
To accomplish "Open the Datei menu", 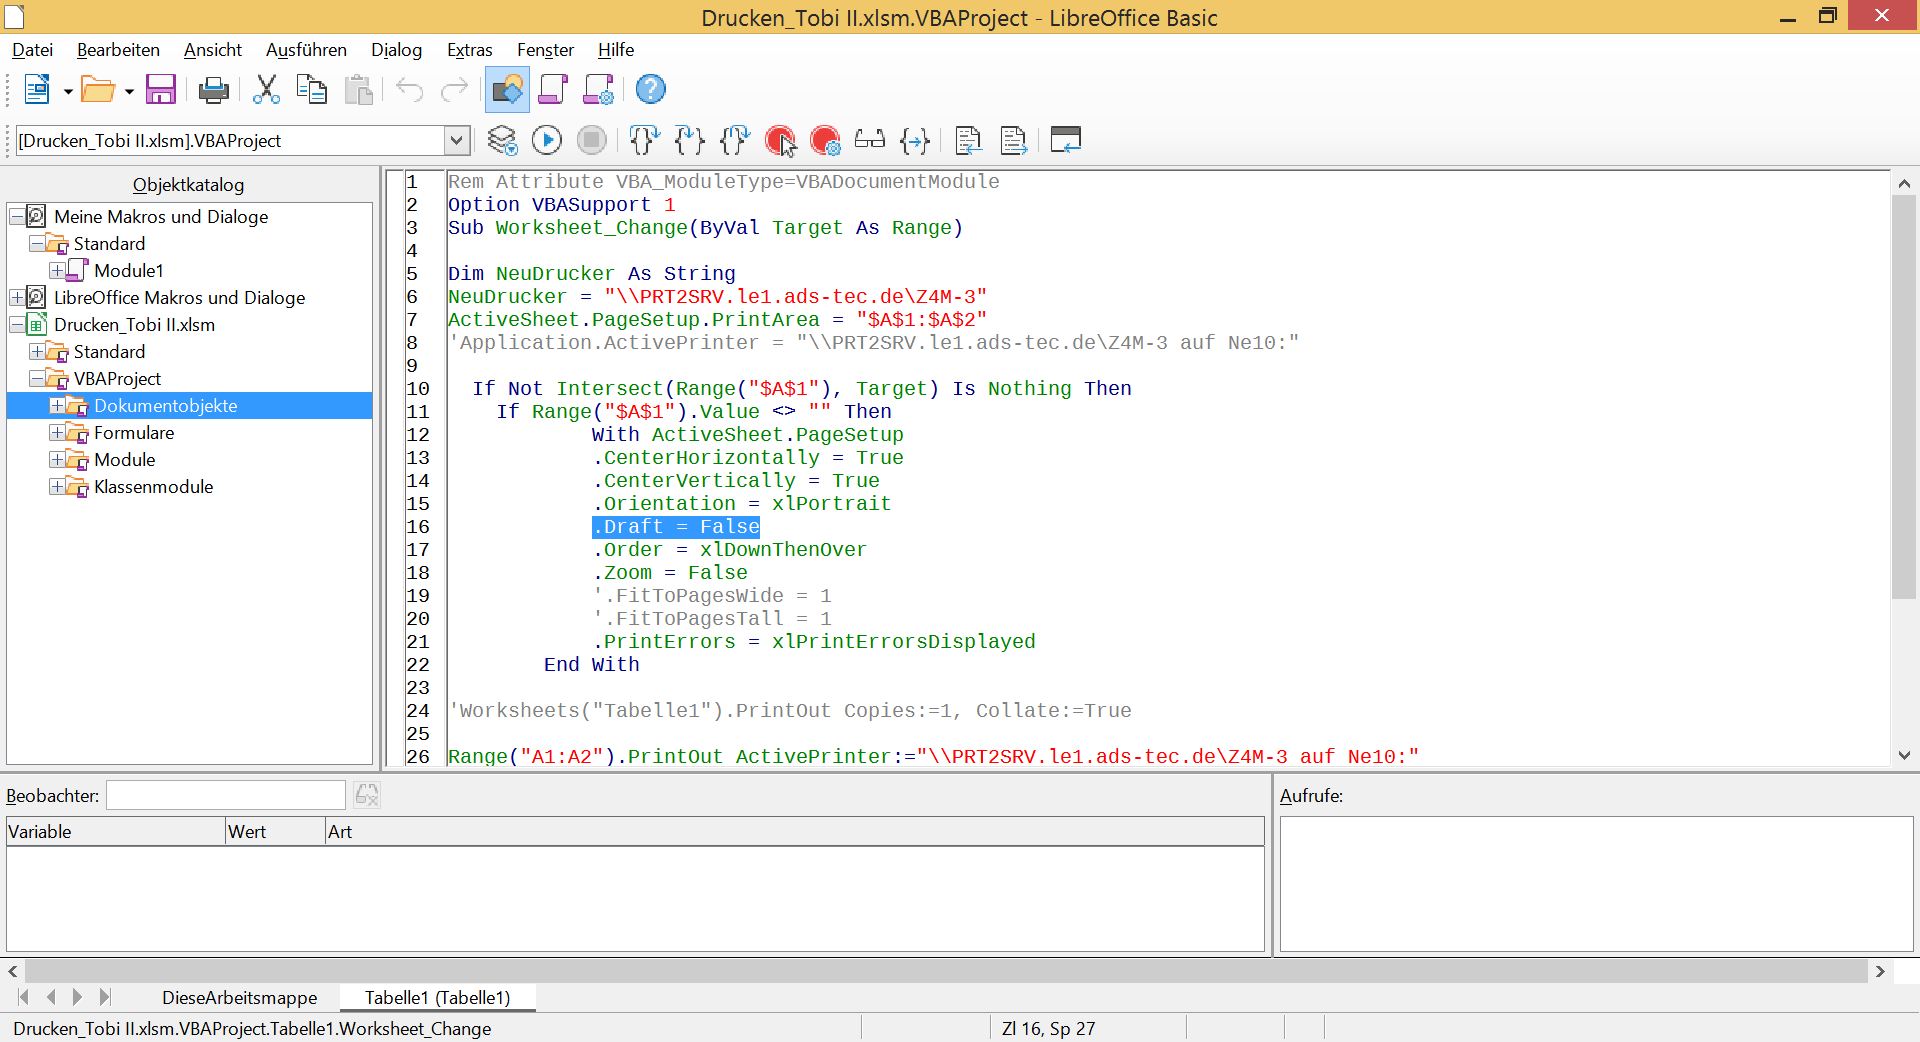I will coord(33,50).
